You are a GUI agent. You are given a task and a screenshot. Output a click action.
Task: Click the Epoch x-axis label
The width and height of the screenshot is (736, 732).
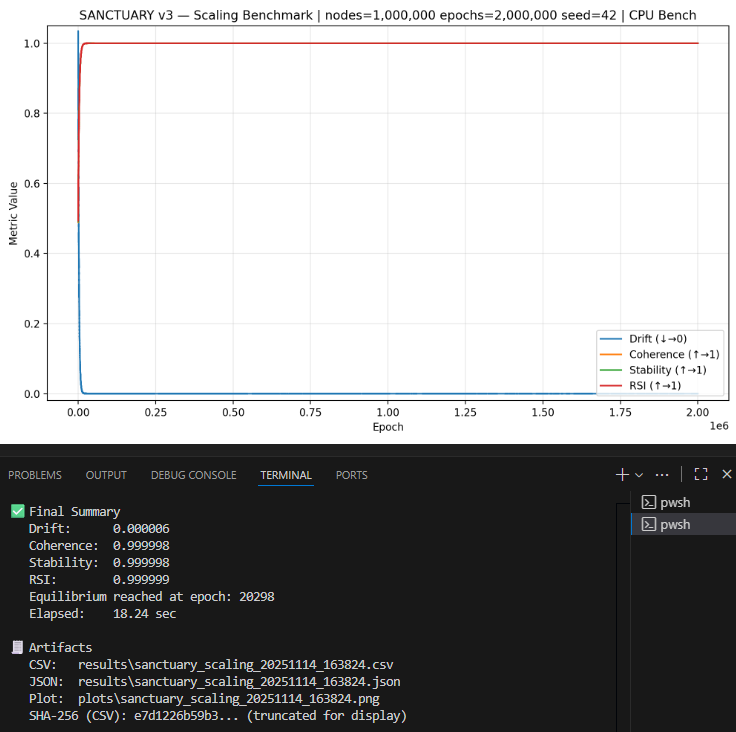388,427
